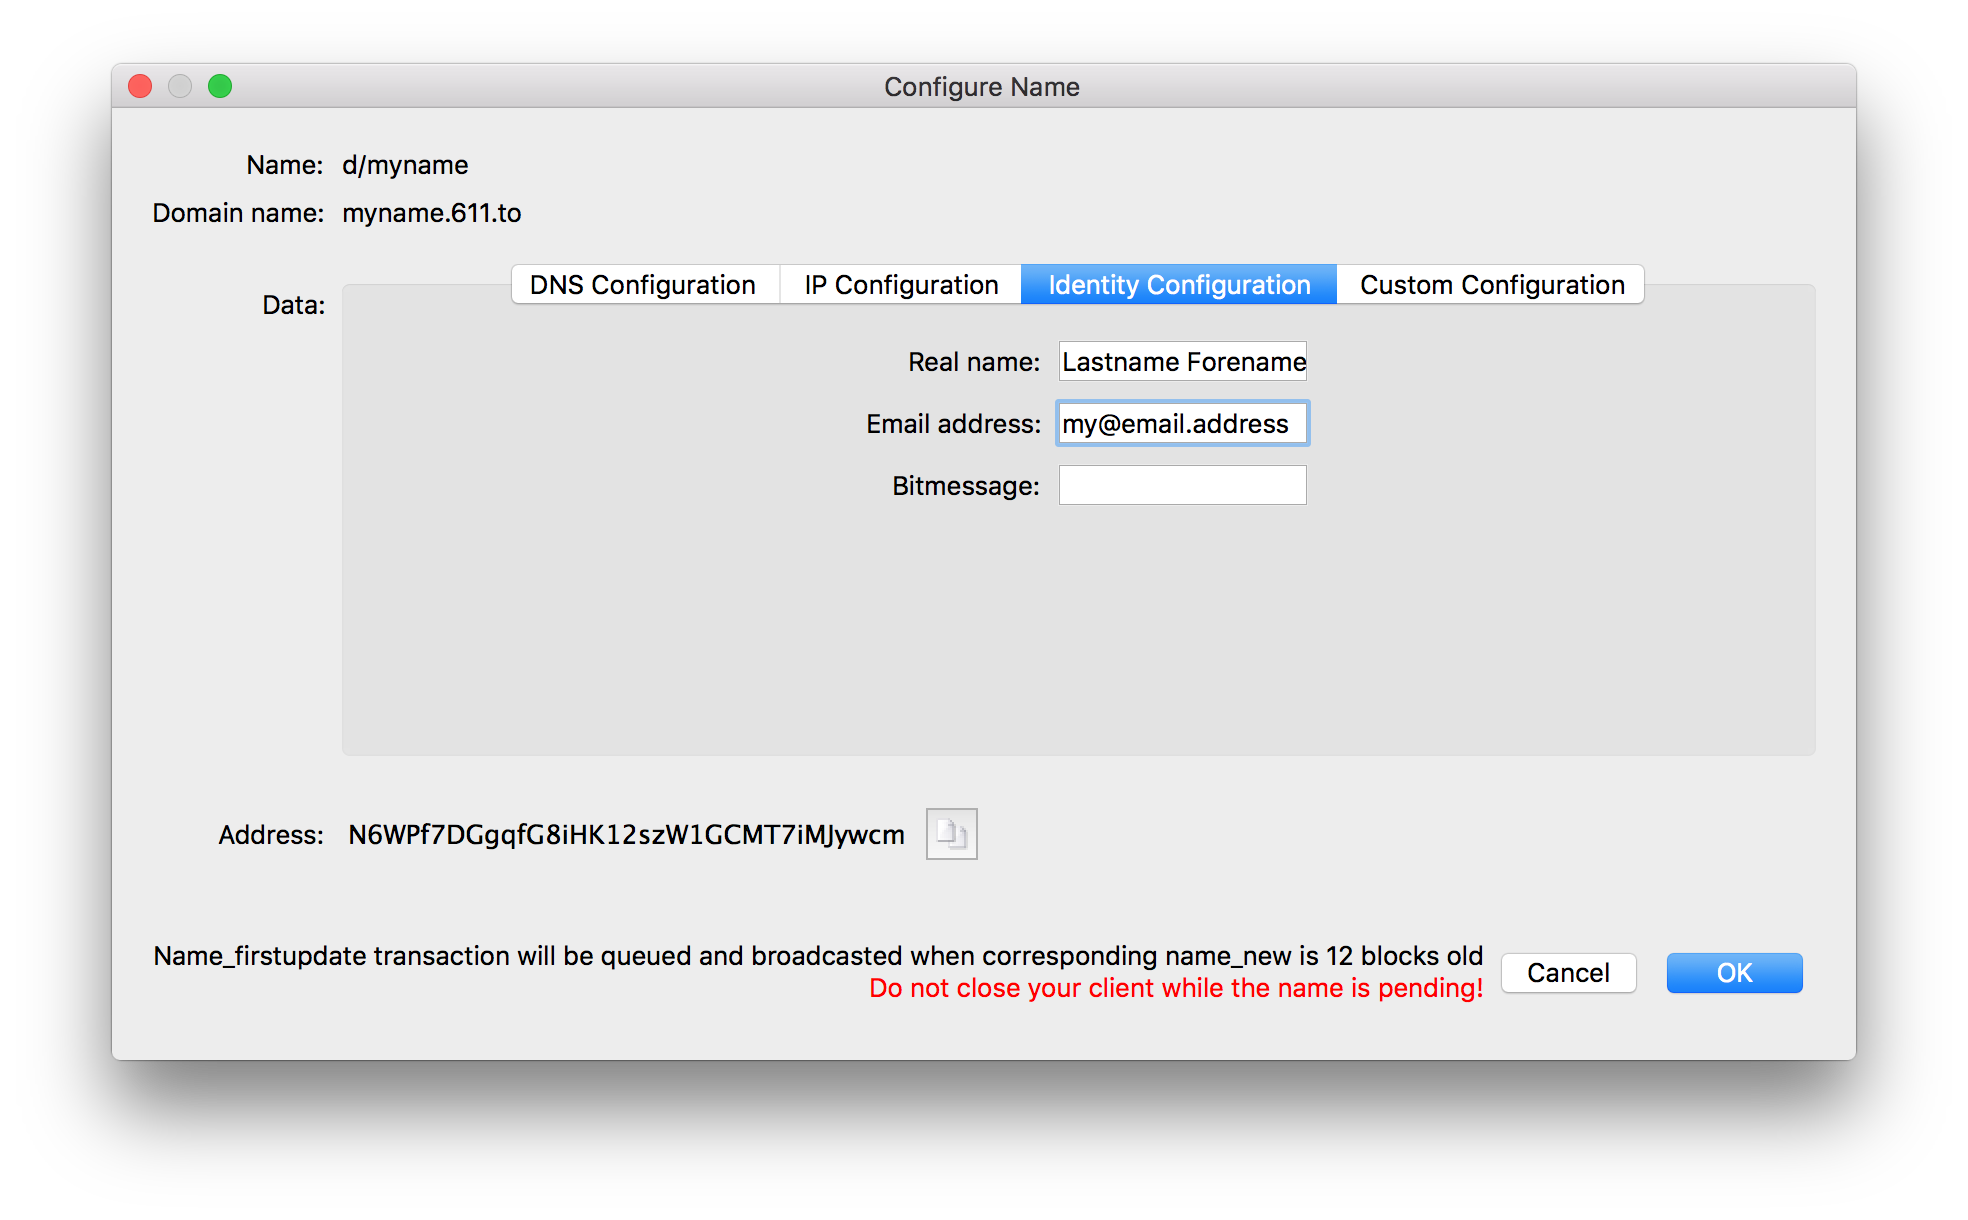Screen dimensions: 1968x1220
Task: Click the Bitmessage field label
Action: (965, 486)
